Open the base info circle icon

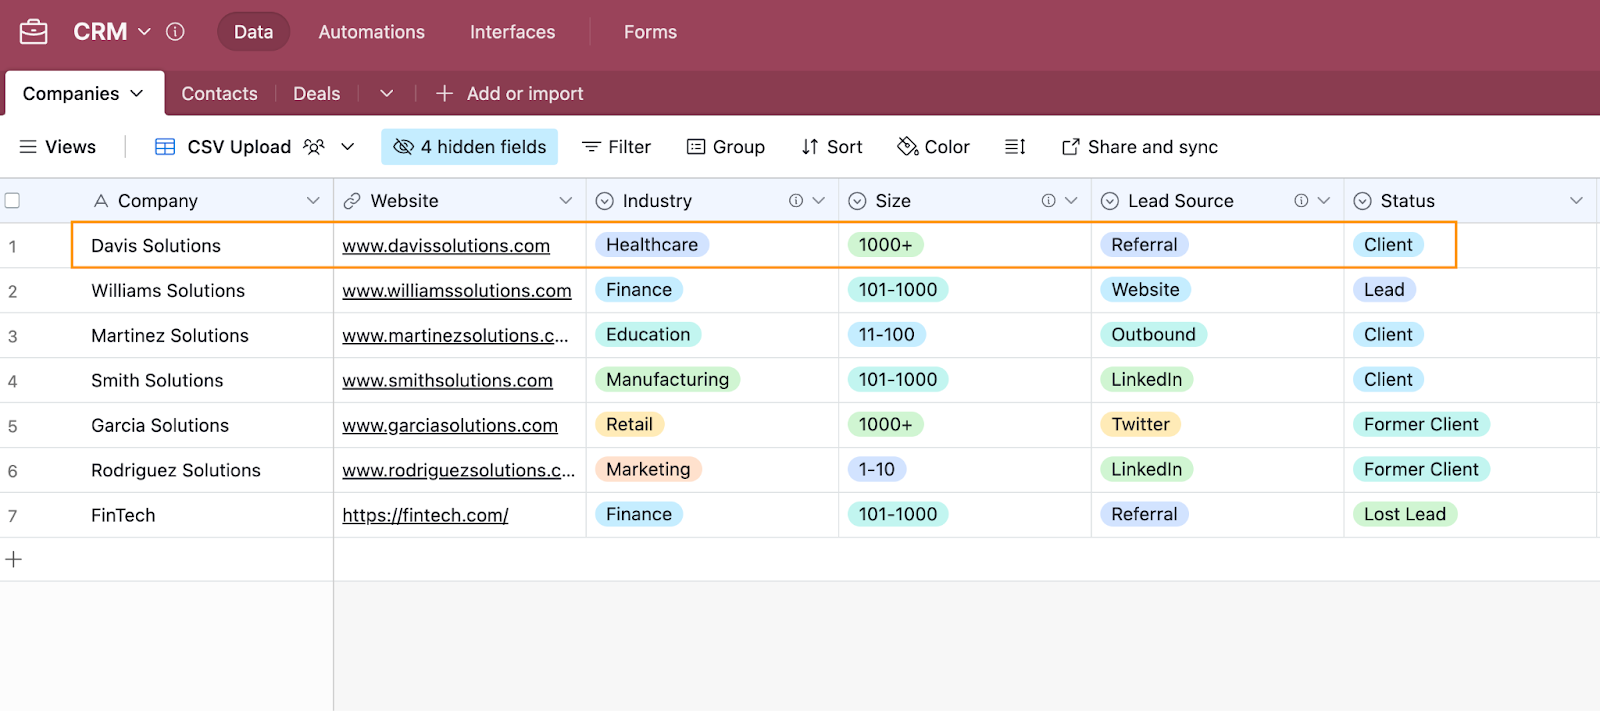(175, 32)
